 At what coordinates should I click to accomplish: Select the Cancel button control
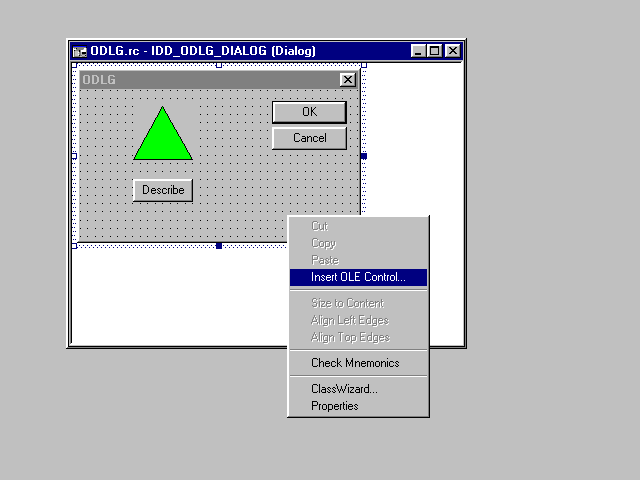point(309,138)
